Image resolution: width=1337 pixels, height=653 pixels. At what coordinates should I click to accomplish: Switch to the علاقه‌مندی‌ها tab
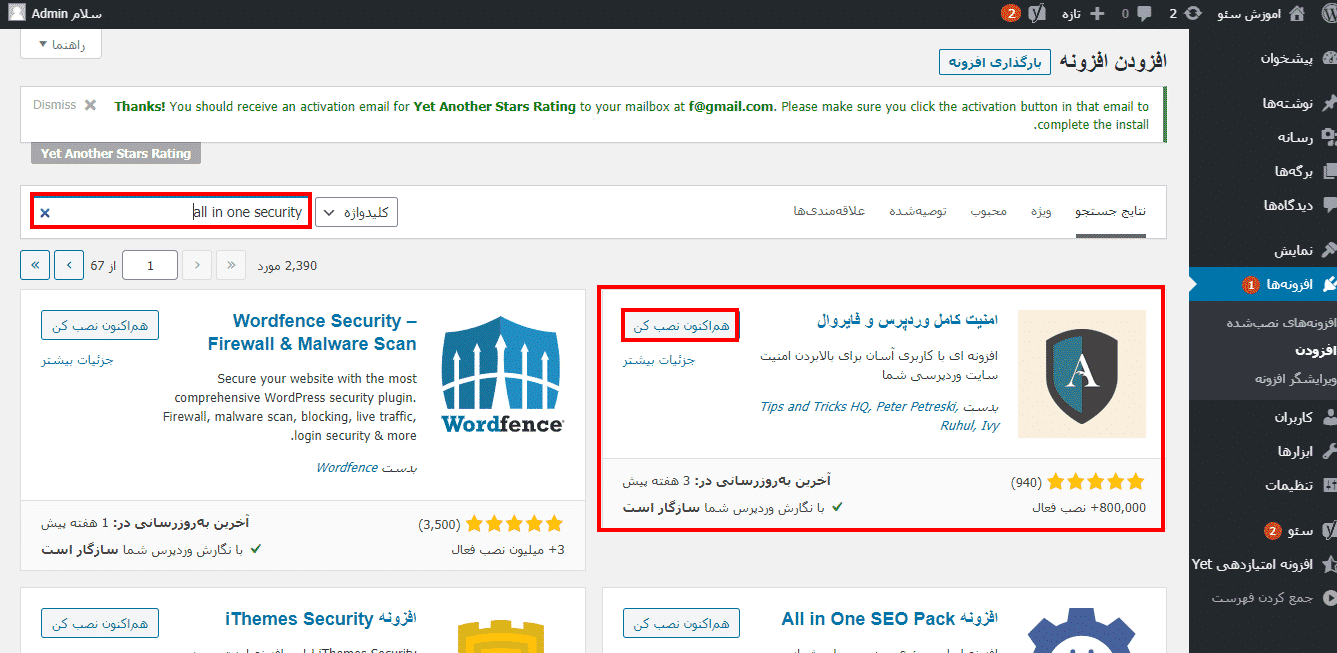[x=829, y=211]
